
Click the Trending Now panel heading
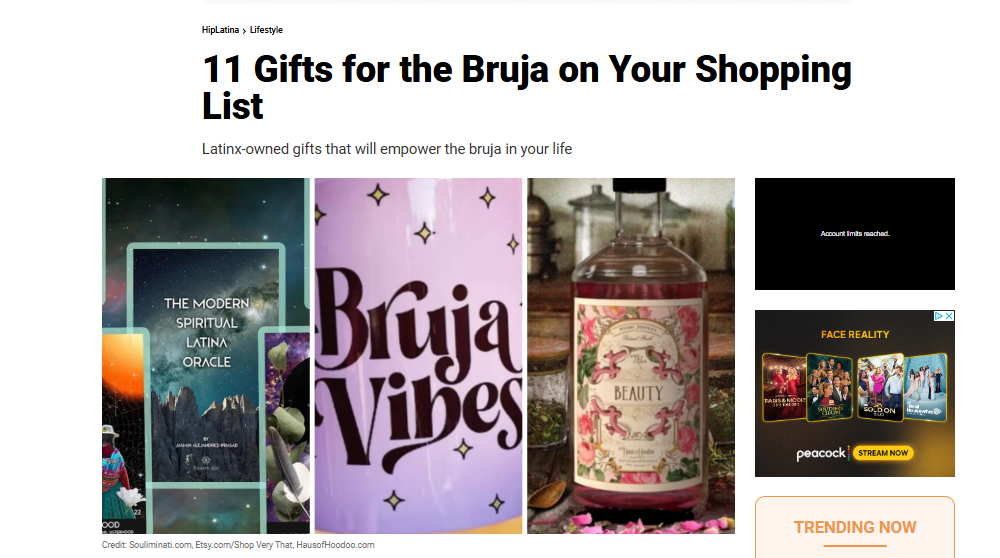pyautogui.click(x=855, y=527)
